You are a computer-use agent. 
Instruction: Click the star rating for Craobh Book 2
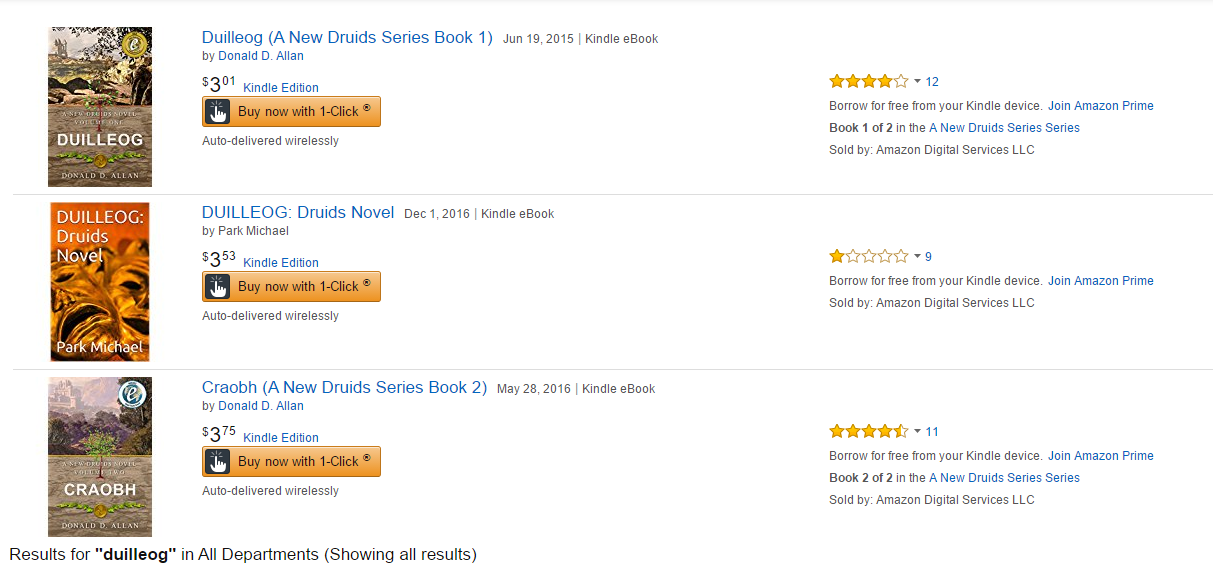pyautogui.click(x=868, y=432)
